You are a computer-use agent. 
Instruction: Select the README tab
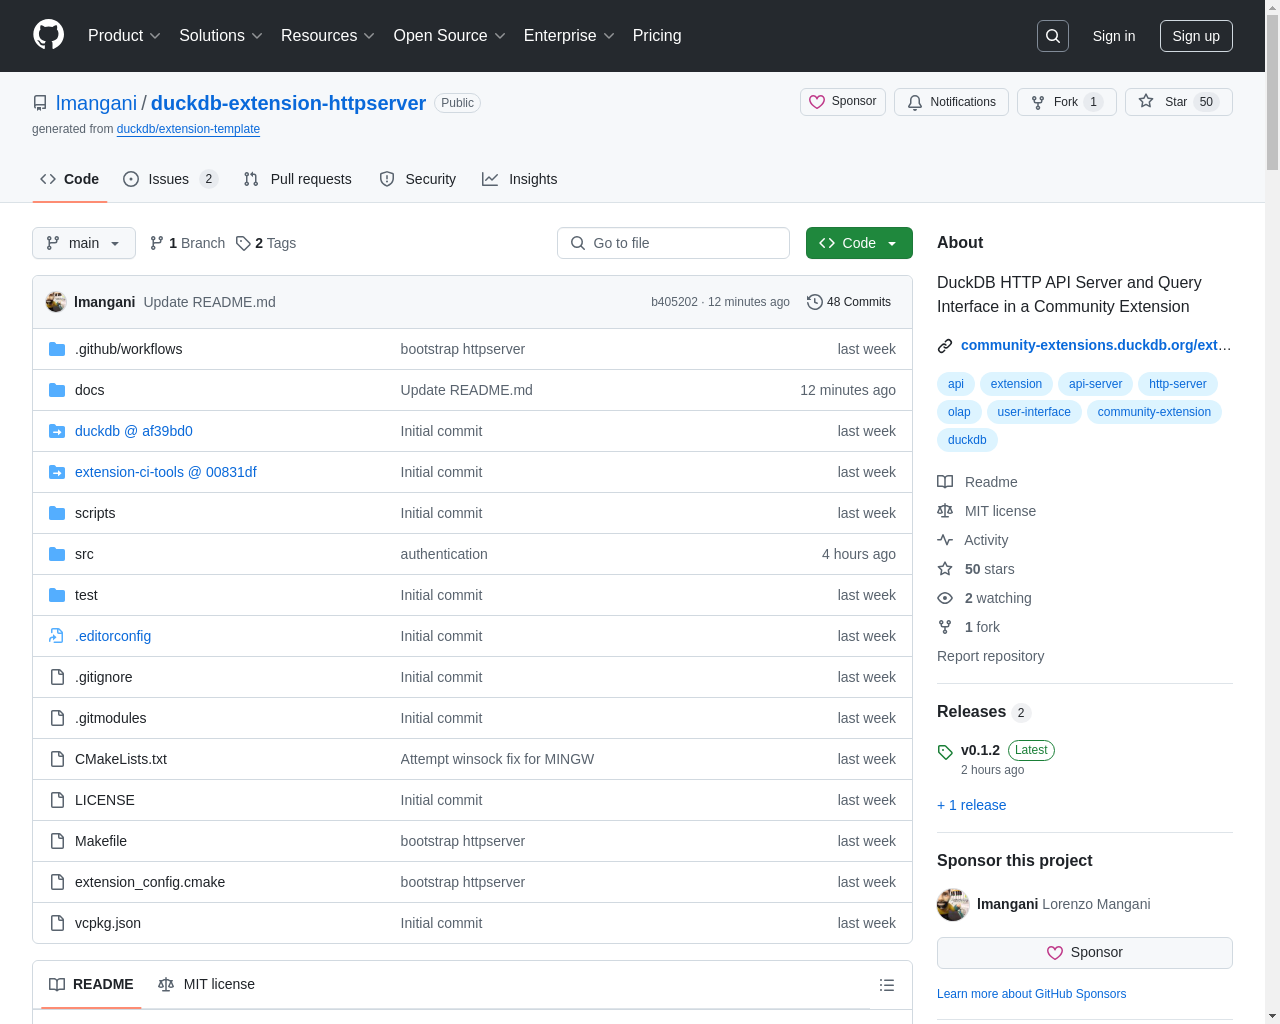point(91,984)
